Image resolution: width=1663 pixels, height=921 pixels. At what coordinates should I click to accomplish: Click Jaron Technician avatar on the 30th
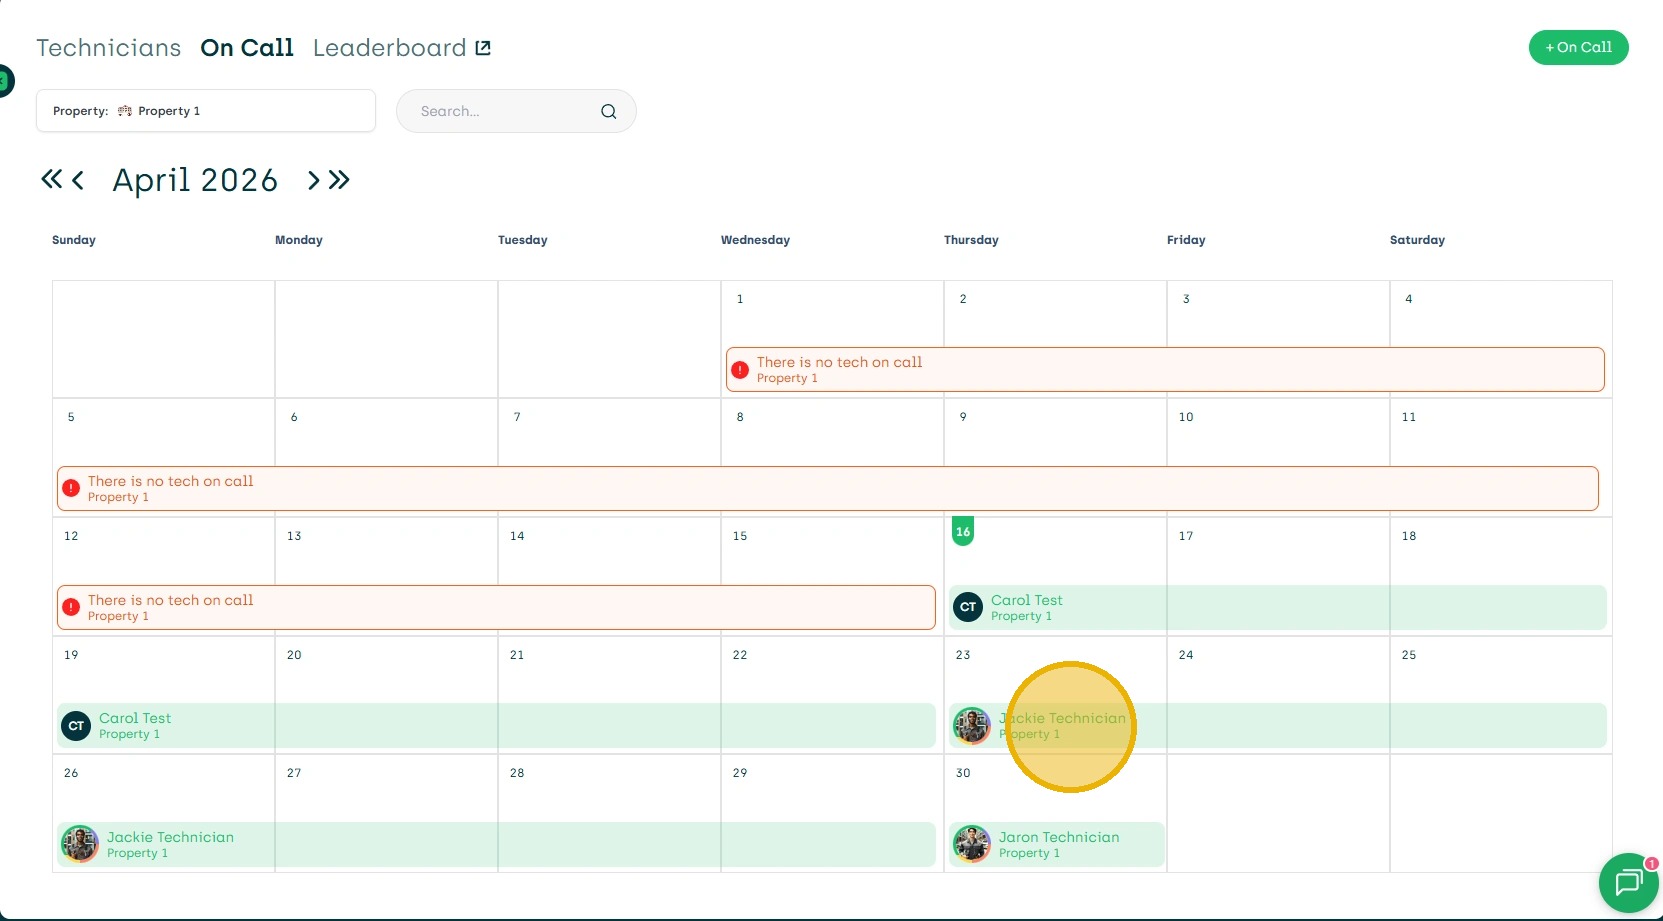click(972, 844)
